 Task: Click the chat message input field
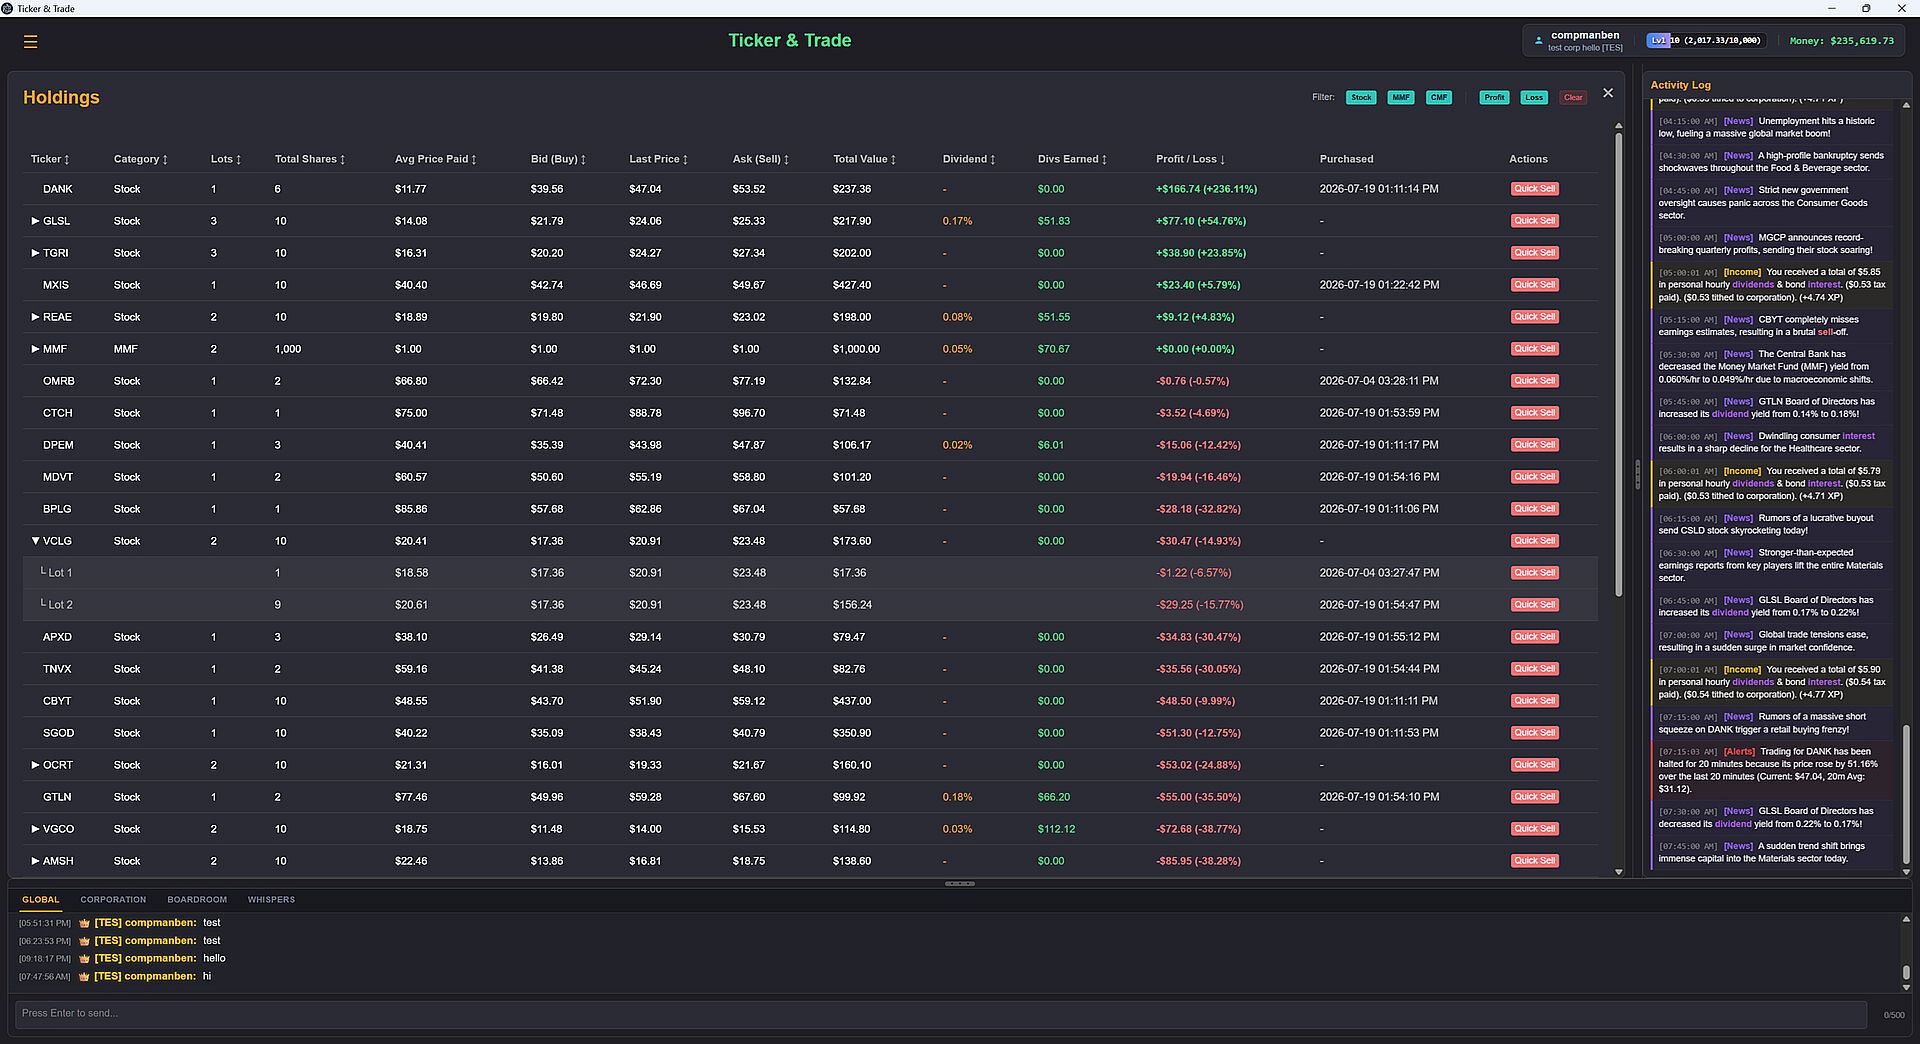(x=940, y=1013)
